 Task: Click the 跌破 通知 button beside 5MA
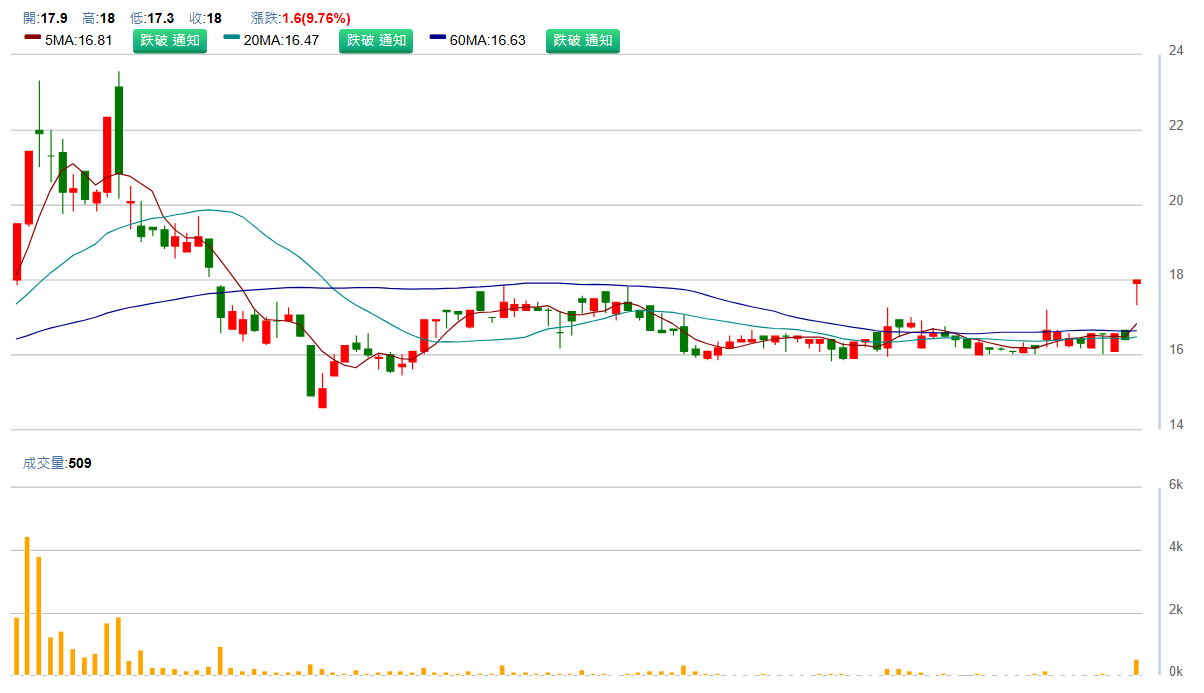click(170, 41)
